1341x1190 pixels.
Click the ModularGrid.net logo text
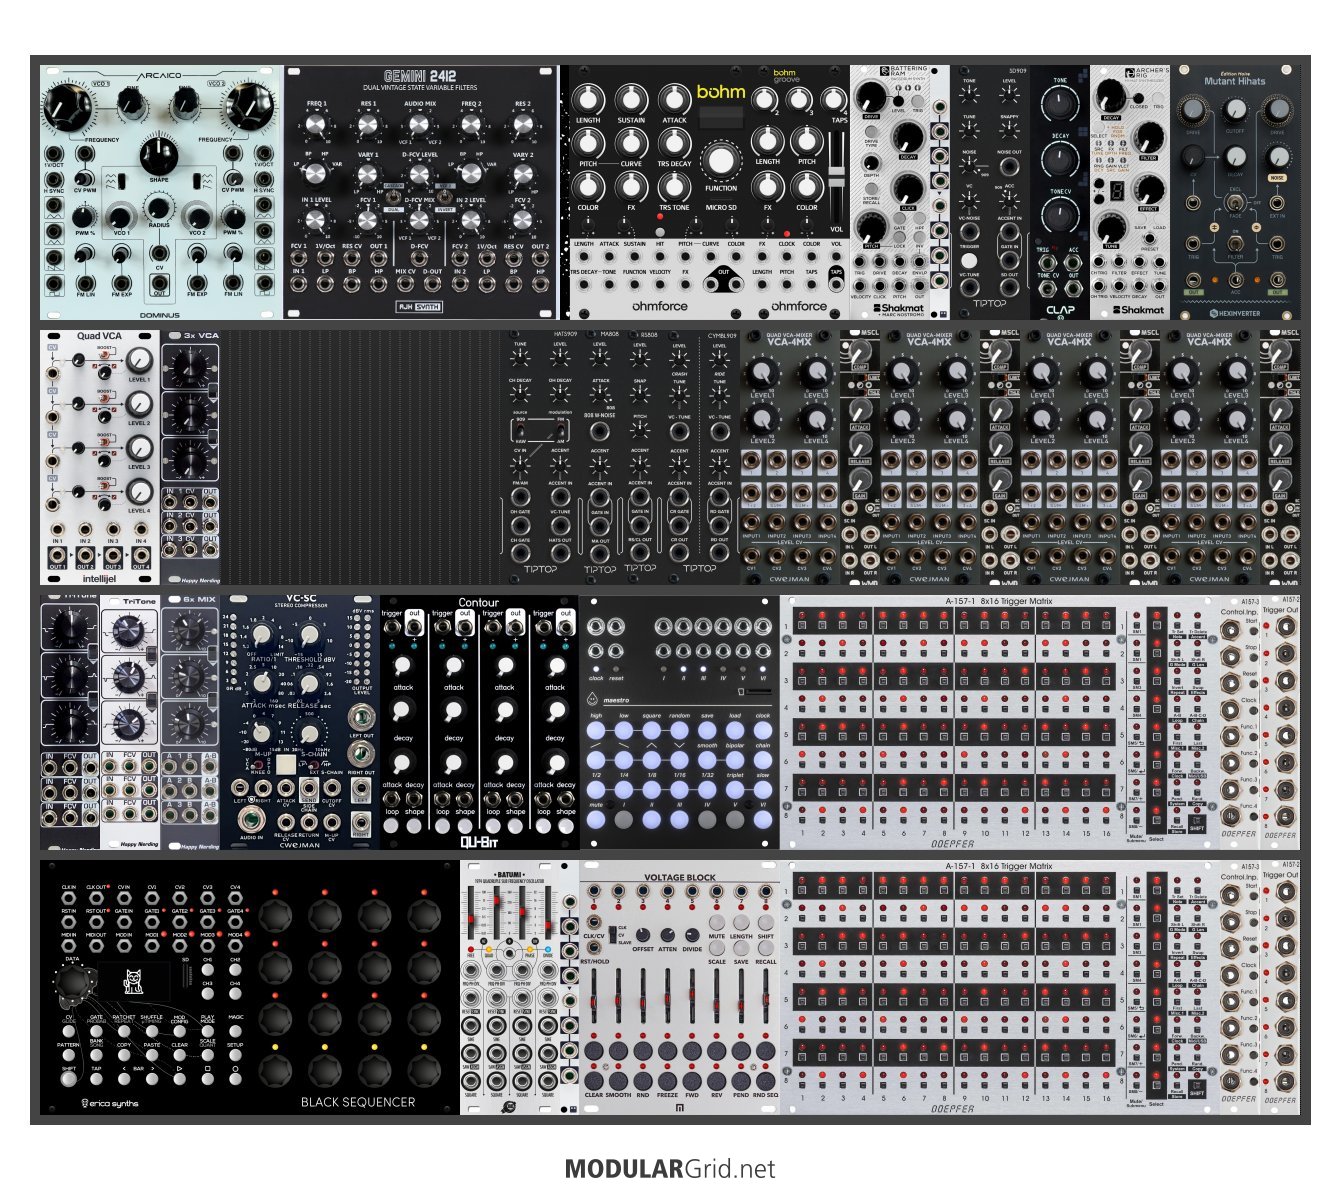[669, 1168]
